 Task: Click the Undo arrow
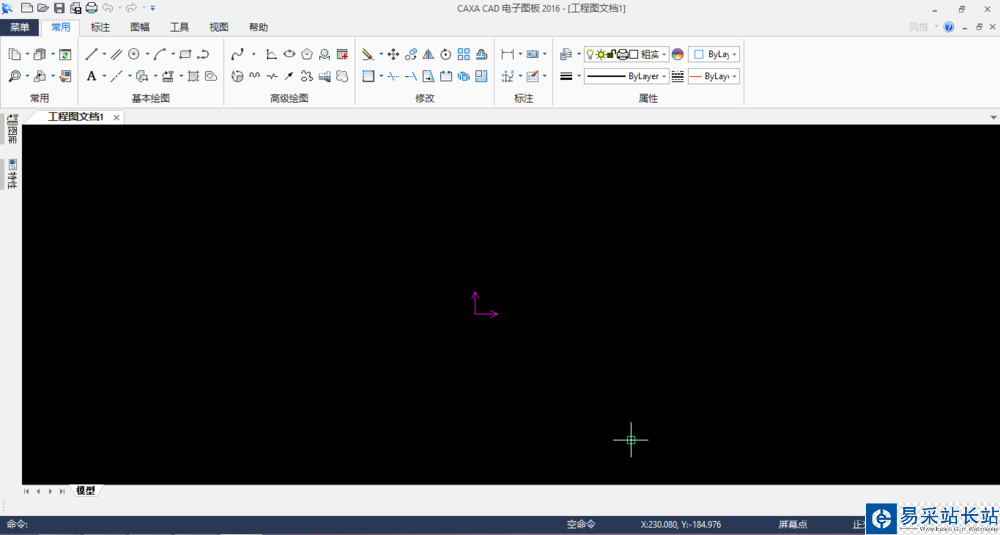(108, 8)
